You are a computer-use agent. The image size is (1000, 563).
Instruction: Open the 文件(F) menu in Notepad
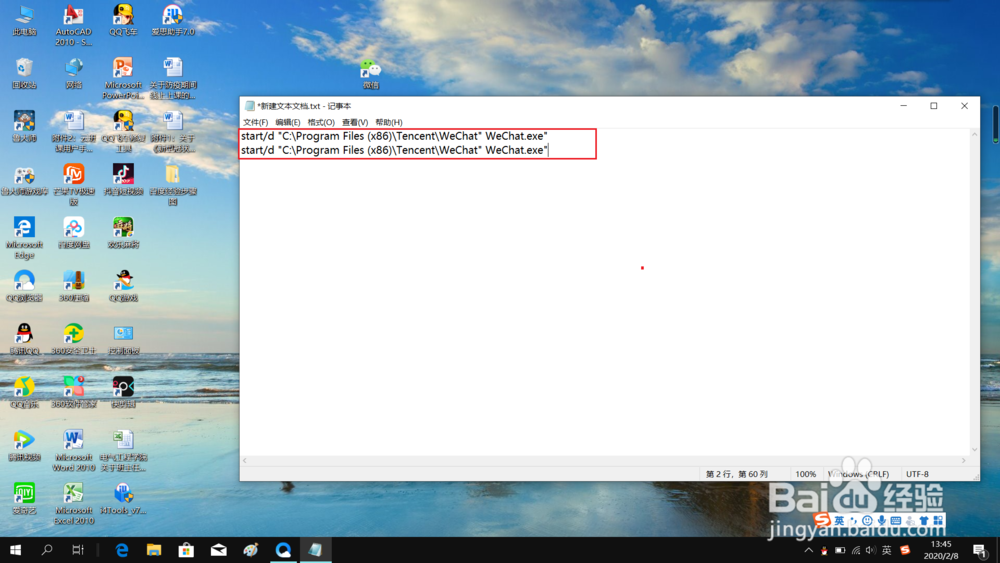click(255, 122)
